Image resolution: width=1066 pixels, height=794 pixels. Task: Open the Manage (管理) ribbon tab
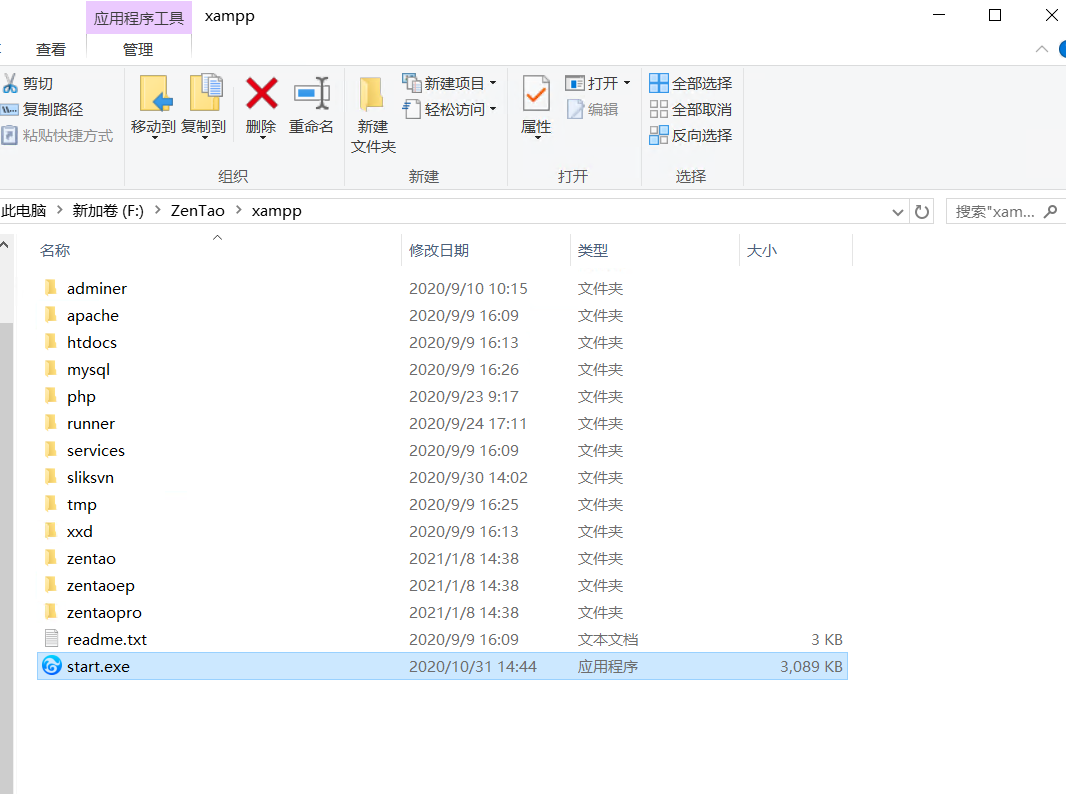pos(138,50)
